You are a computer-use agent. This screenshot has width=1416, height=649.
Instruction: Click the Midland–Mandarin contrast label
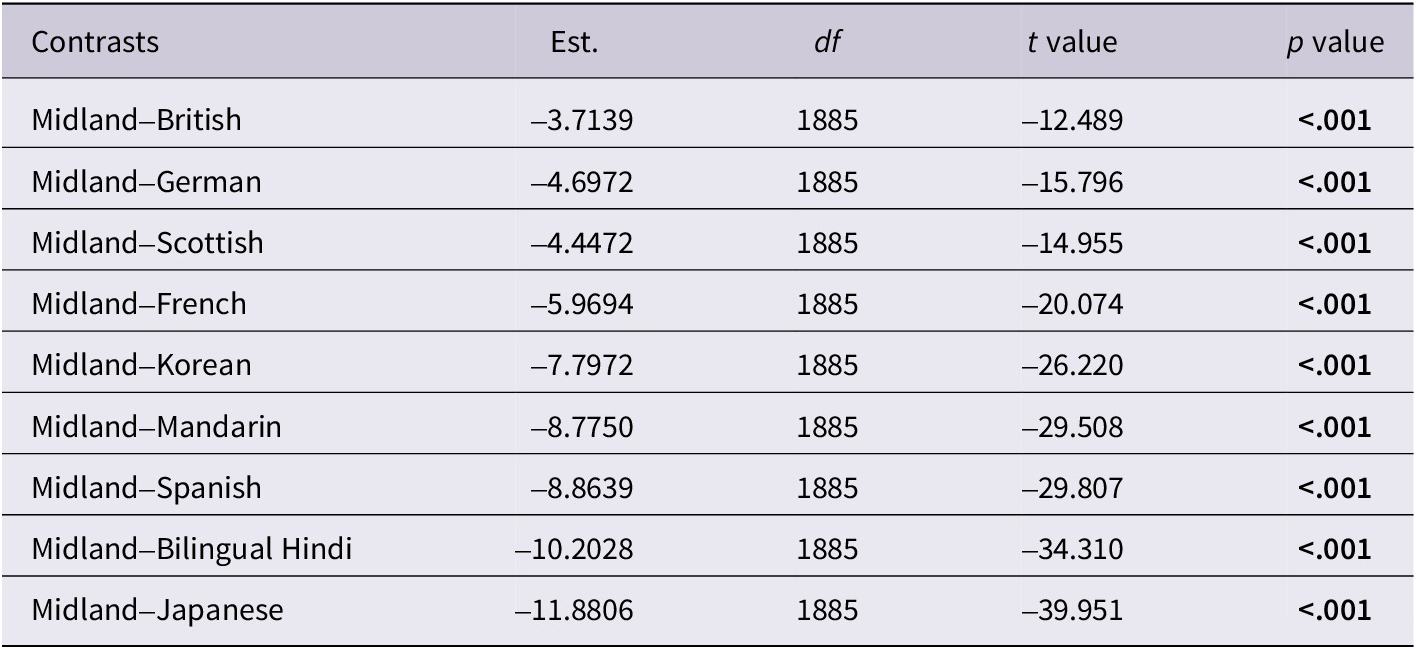click(157, 427)
